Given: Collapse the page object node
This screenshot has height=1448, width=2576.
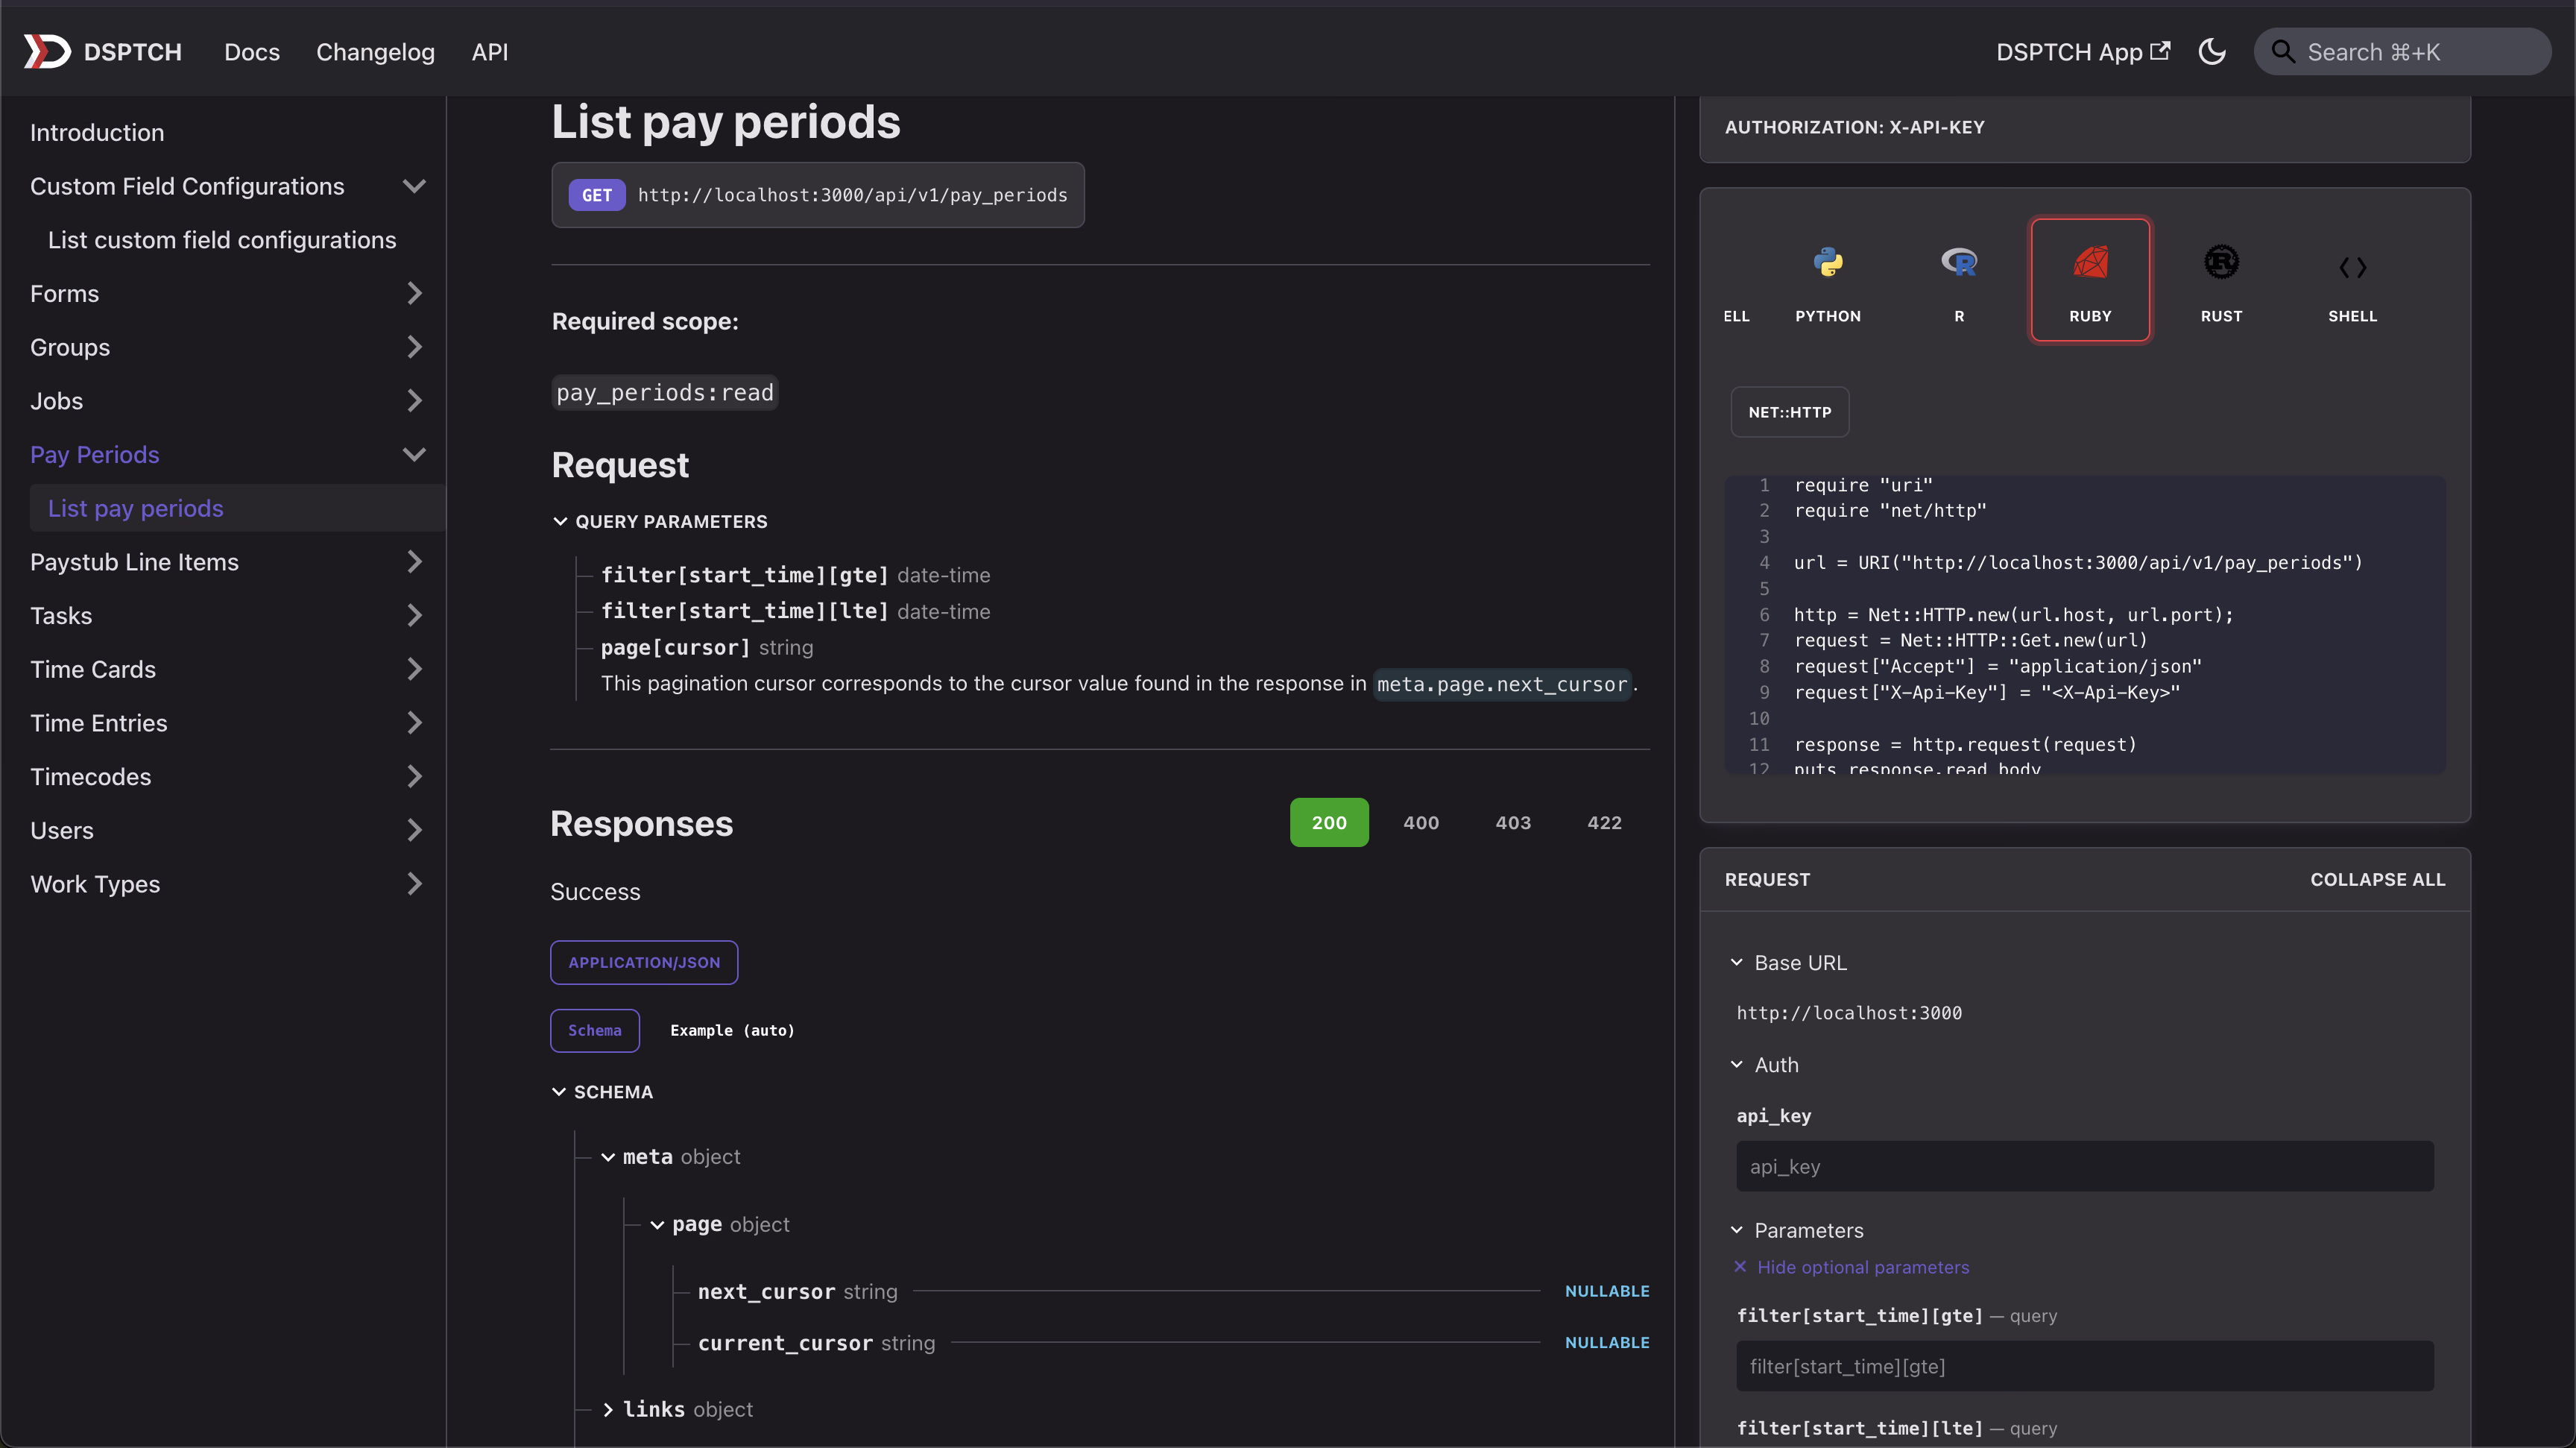Looking at the screenshot, I should (x=657, y=1225).
